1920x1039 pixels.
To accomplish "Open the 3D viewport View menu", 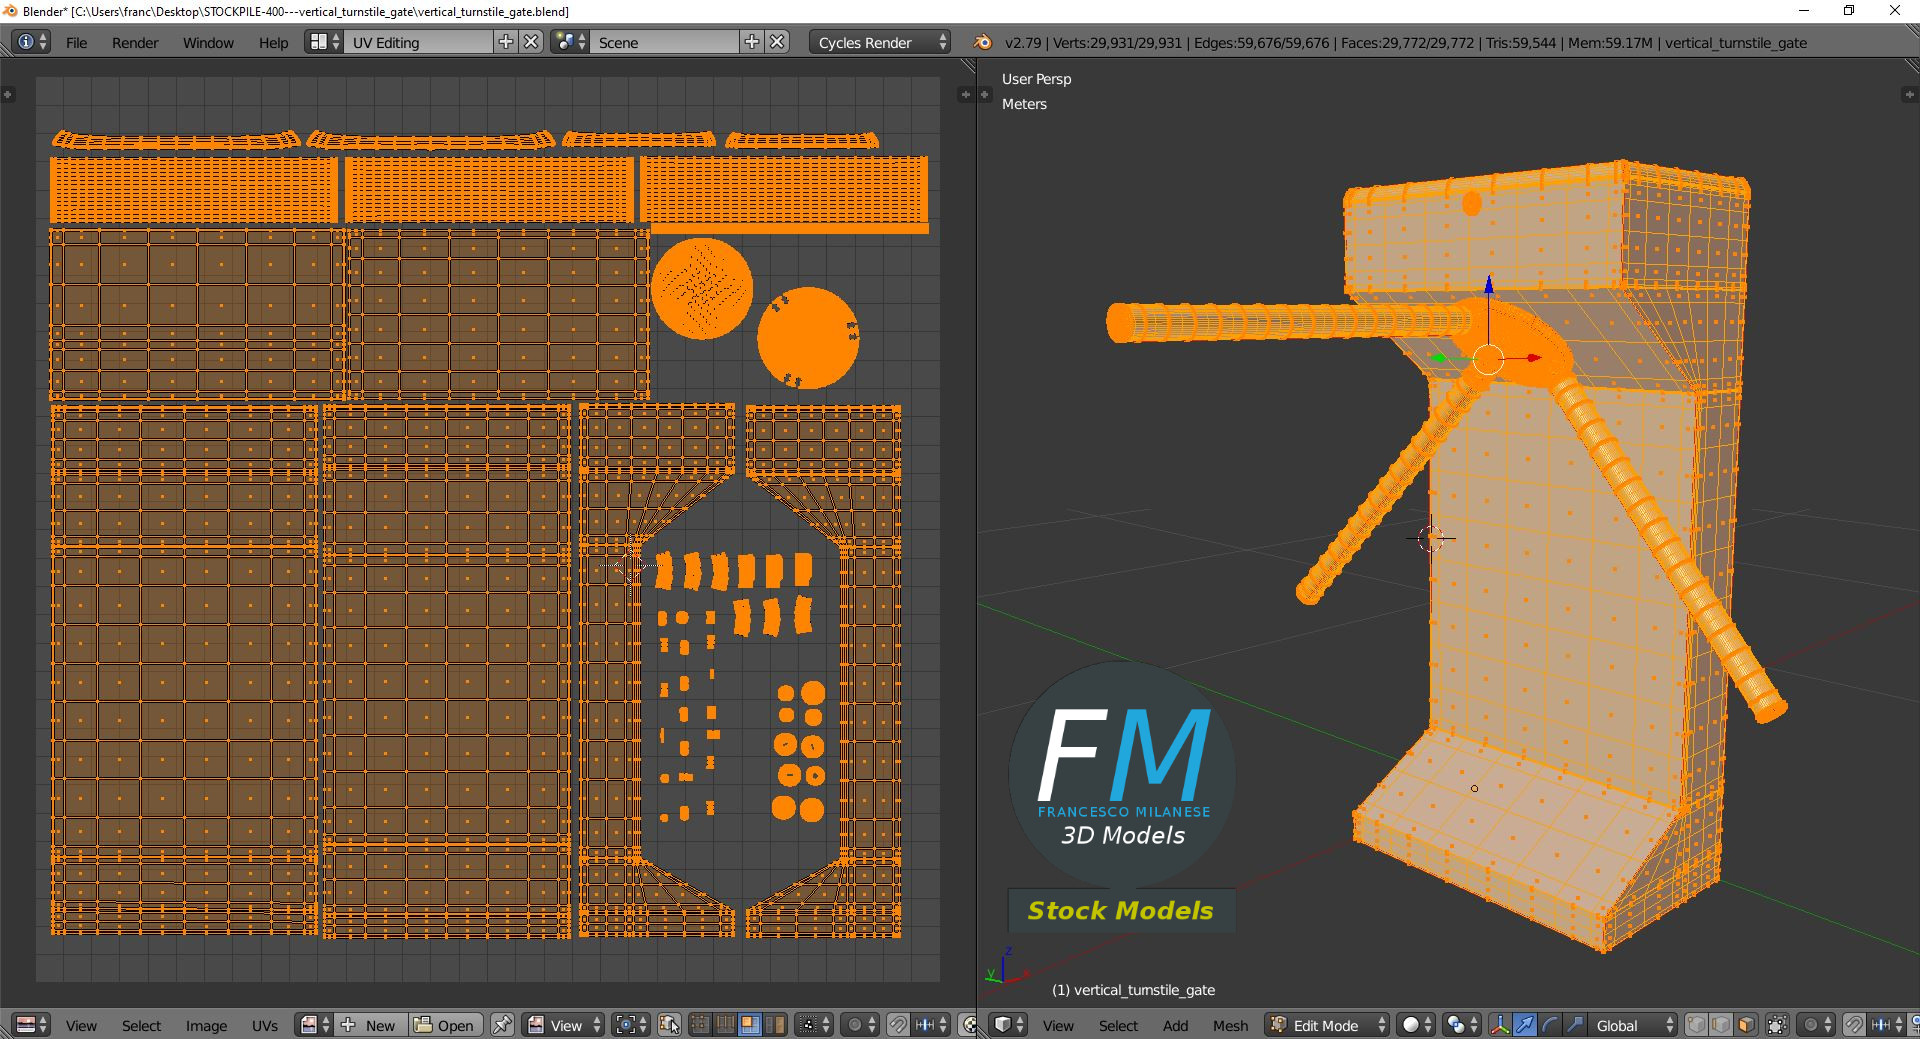I will (1058, 1025).
